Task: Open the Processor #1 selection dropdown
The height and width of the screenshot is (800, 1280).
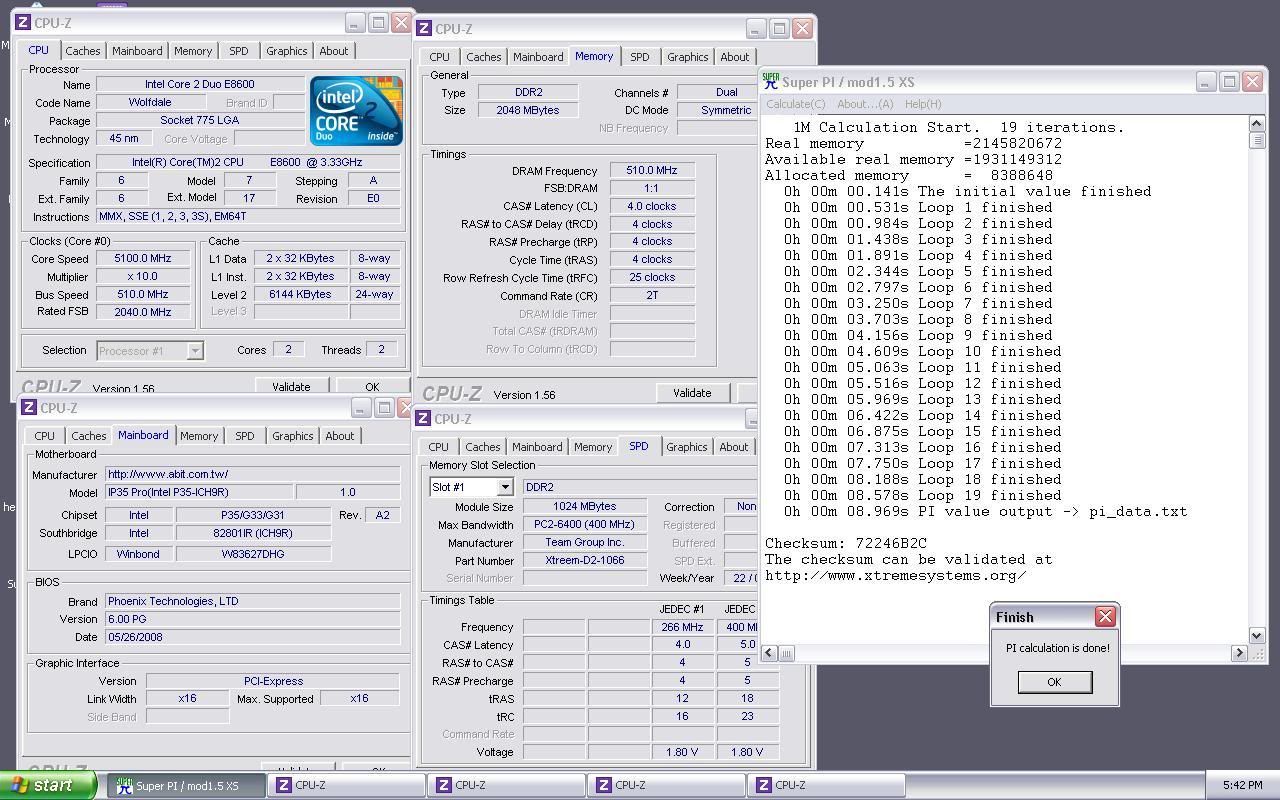Action: (195, 350)
